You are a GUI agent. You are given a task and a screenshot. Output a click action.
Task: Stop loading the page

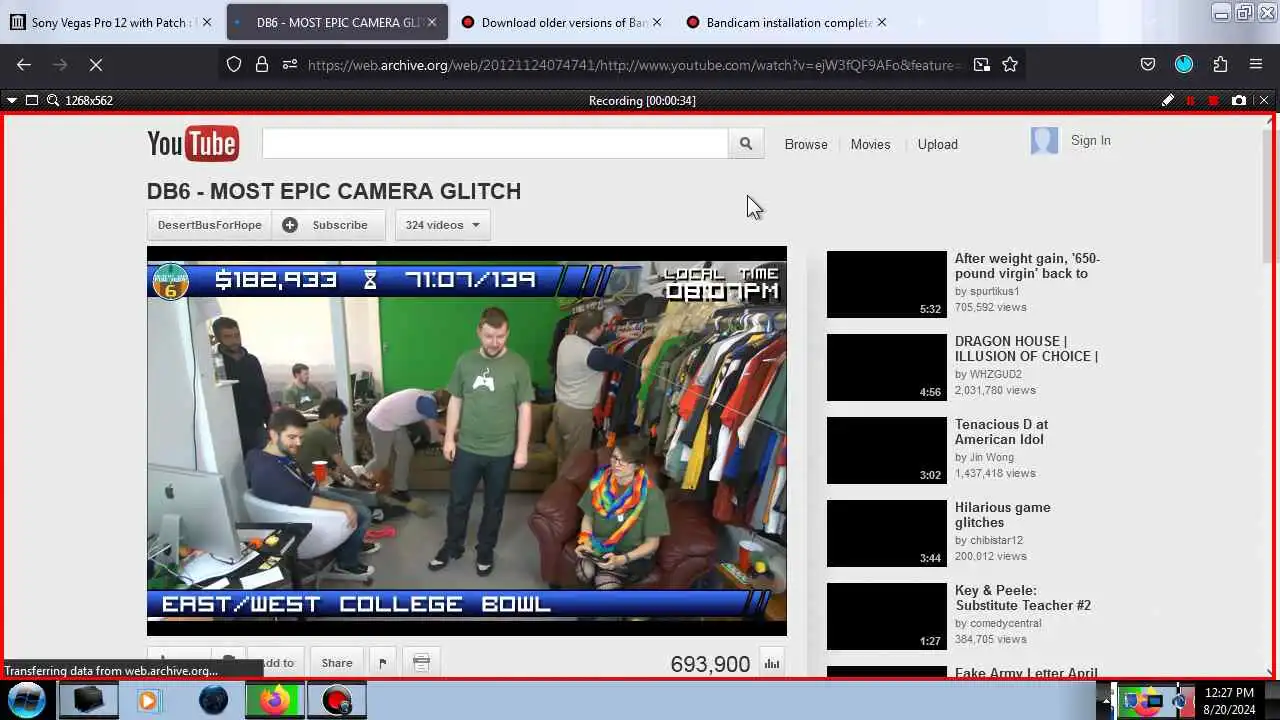point(95,64)
